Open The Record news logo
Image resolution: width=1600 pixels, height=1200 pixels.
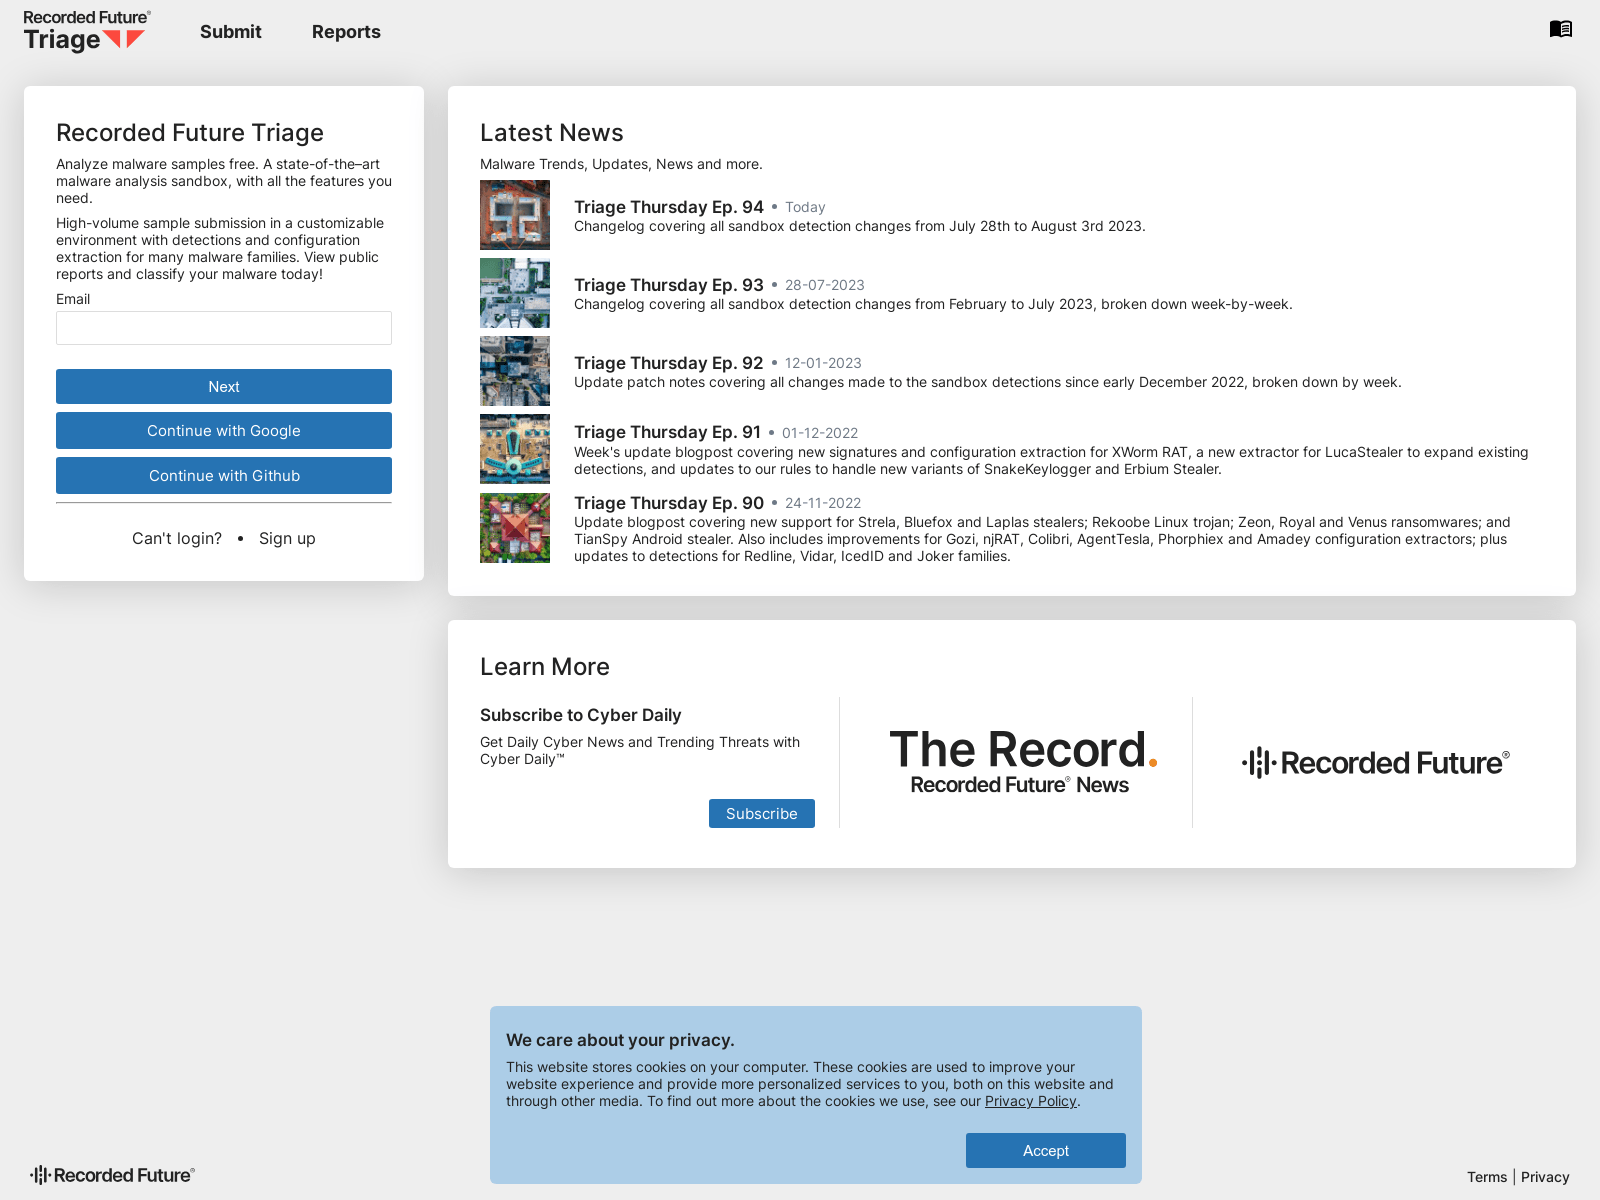tap(1022, 762)
